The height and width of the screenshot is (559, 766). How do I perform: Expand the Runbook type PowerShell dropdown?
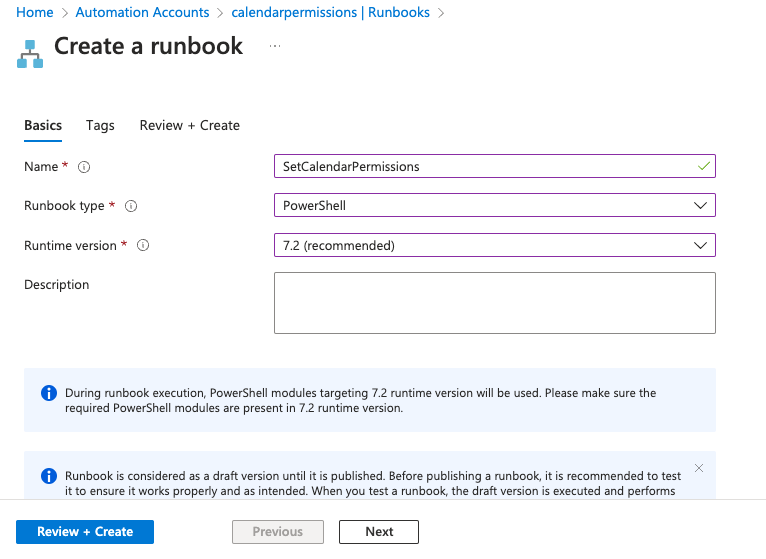(494, 206)
